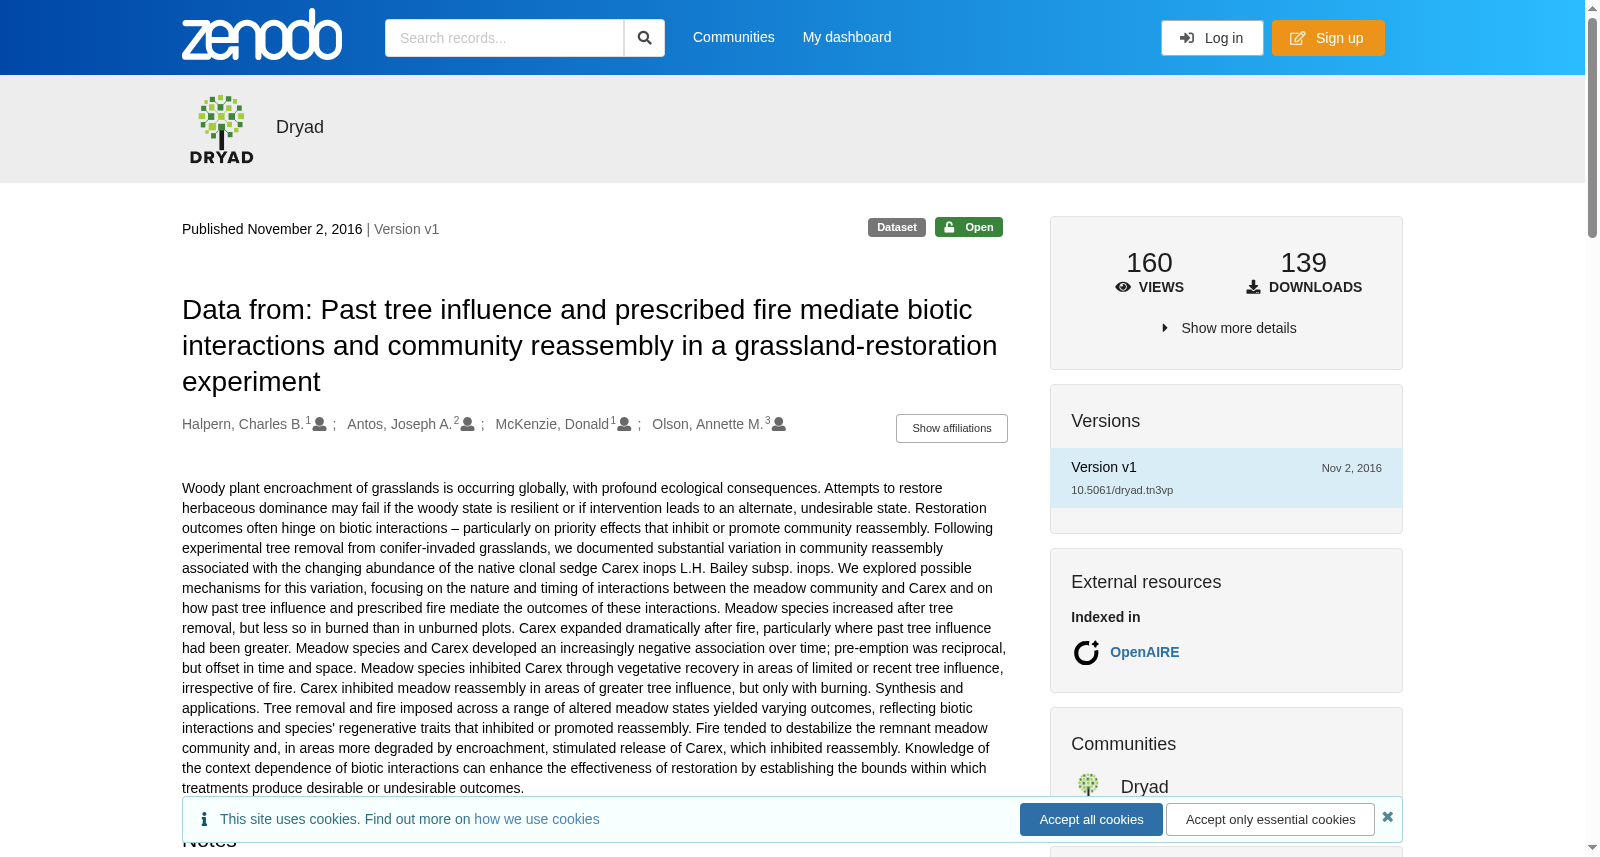
Task: Click the Zenodo logo
Action: [x=262, y=35]
